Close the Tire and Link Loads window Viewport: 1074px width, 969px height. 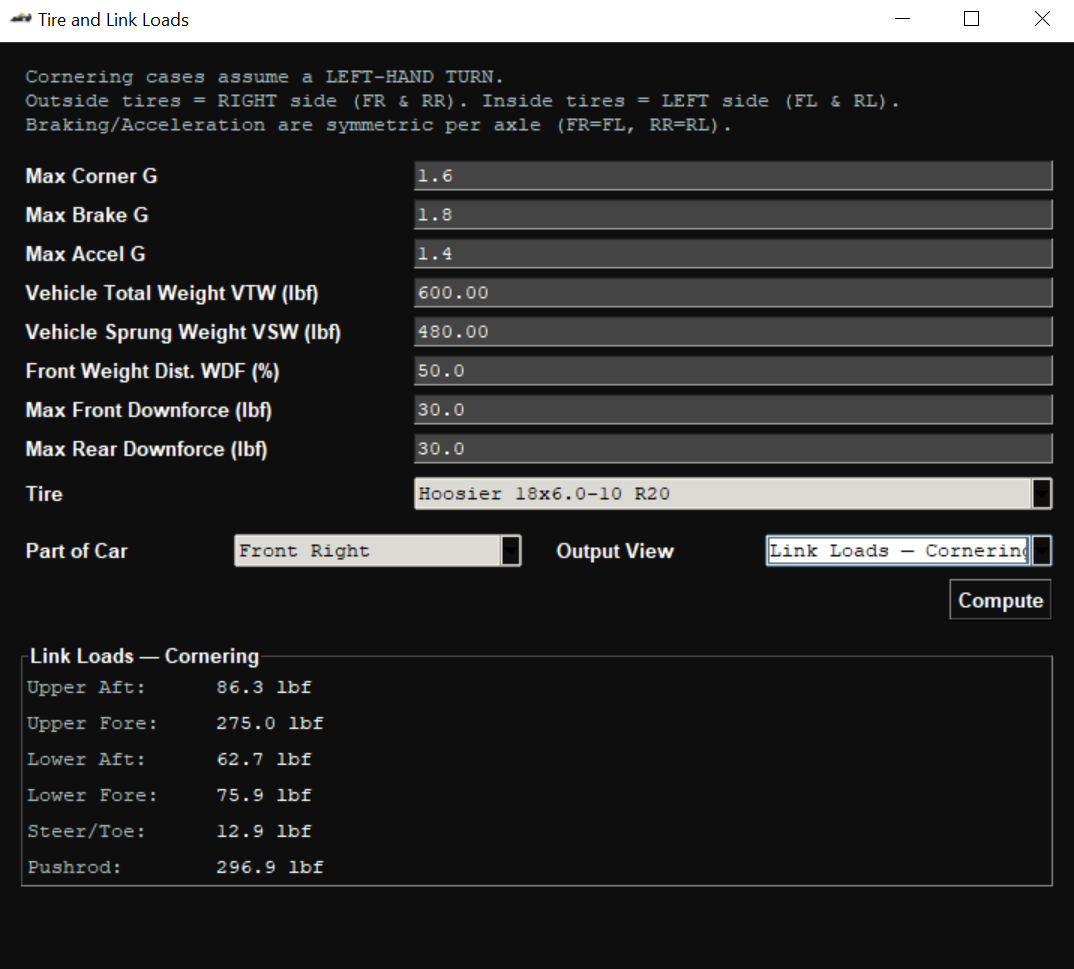coord(1041,19)
